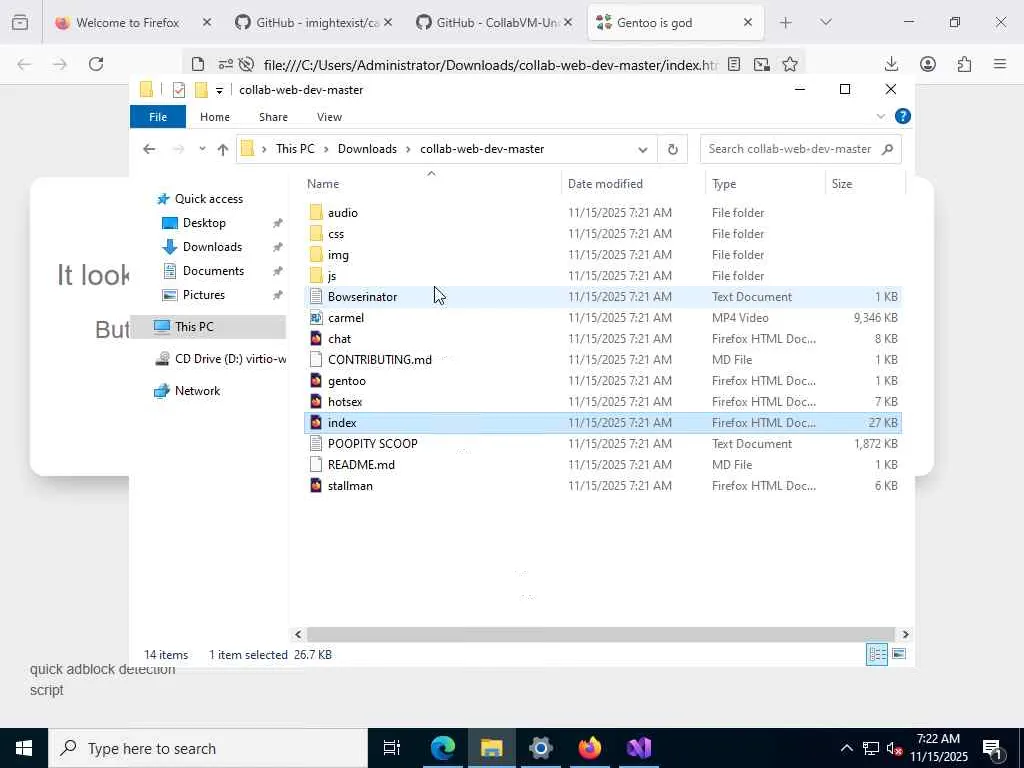Go up one folder level in Explorer
1024x768 pixels.
223,149
